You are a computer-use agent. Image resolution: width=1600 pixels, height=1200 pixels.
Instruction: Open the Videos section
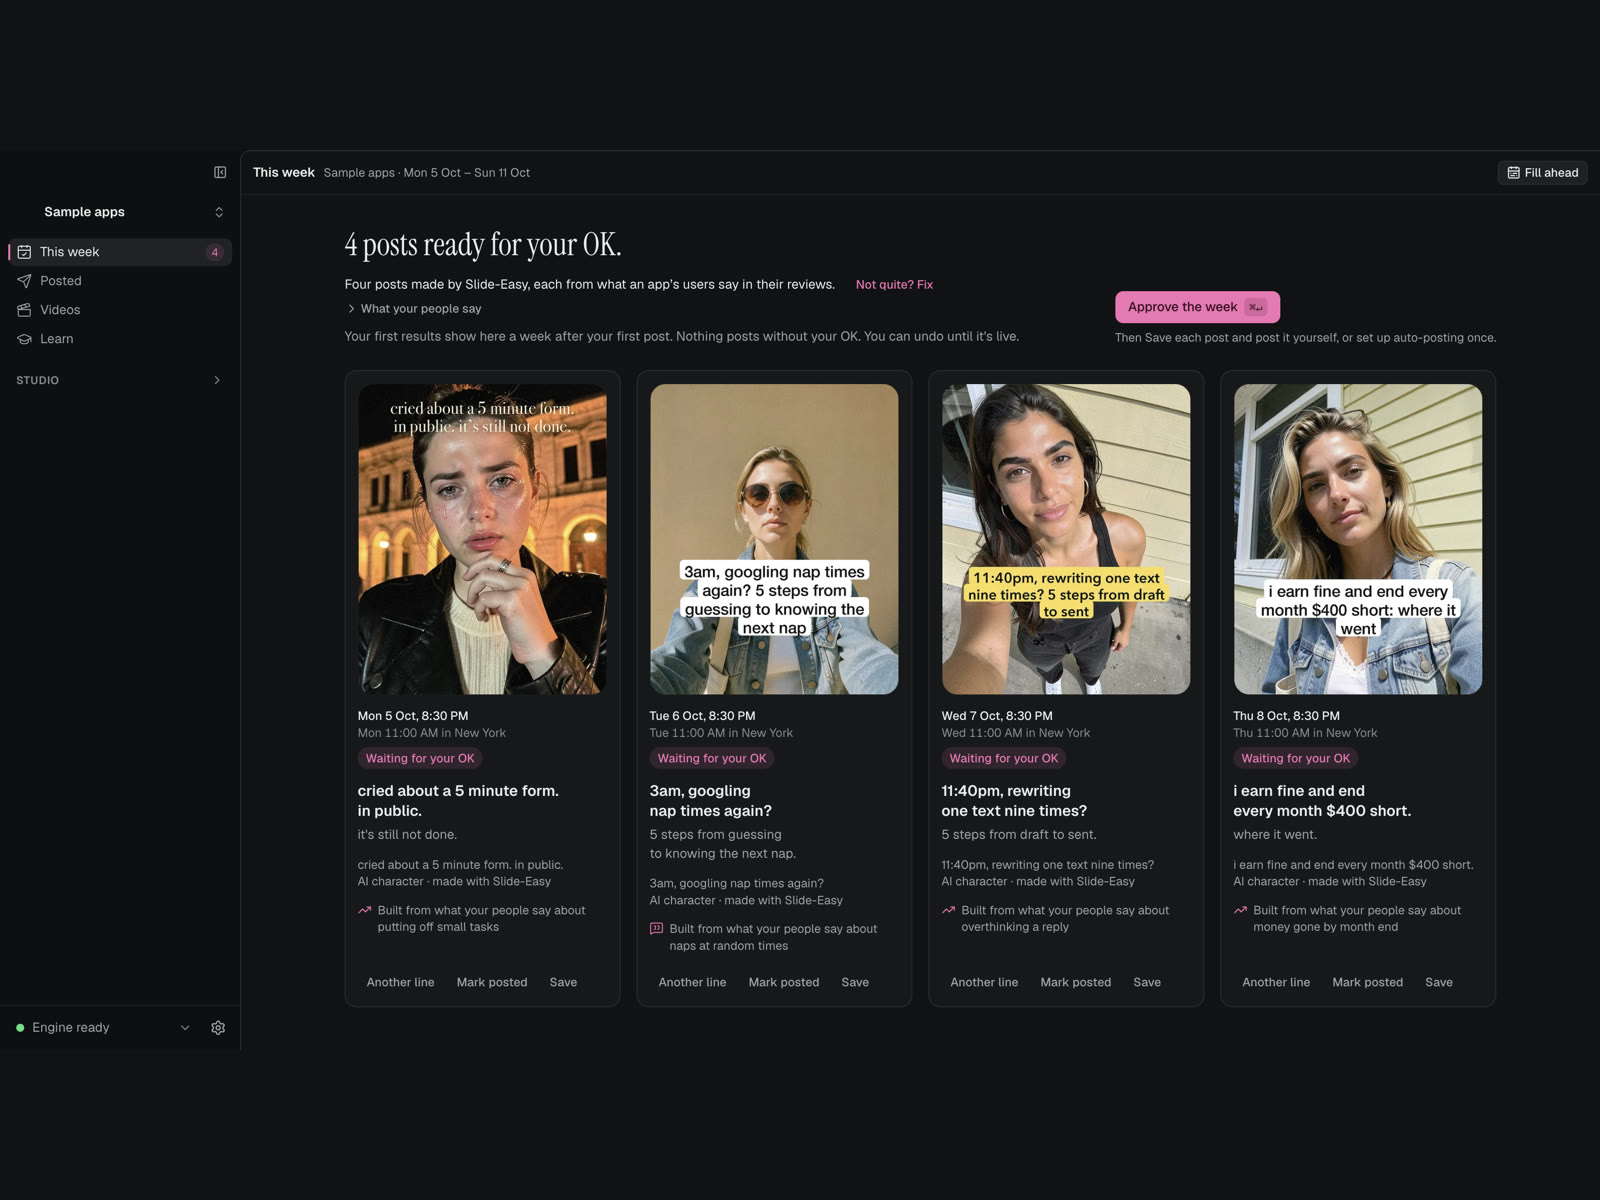point(120,310)
